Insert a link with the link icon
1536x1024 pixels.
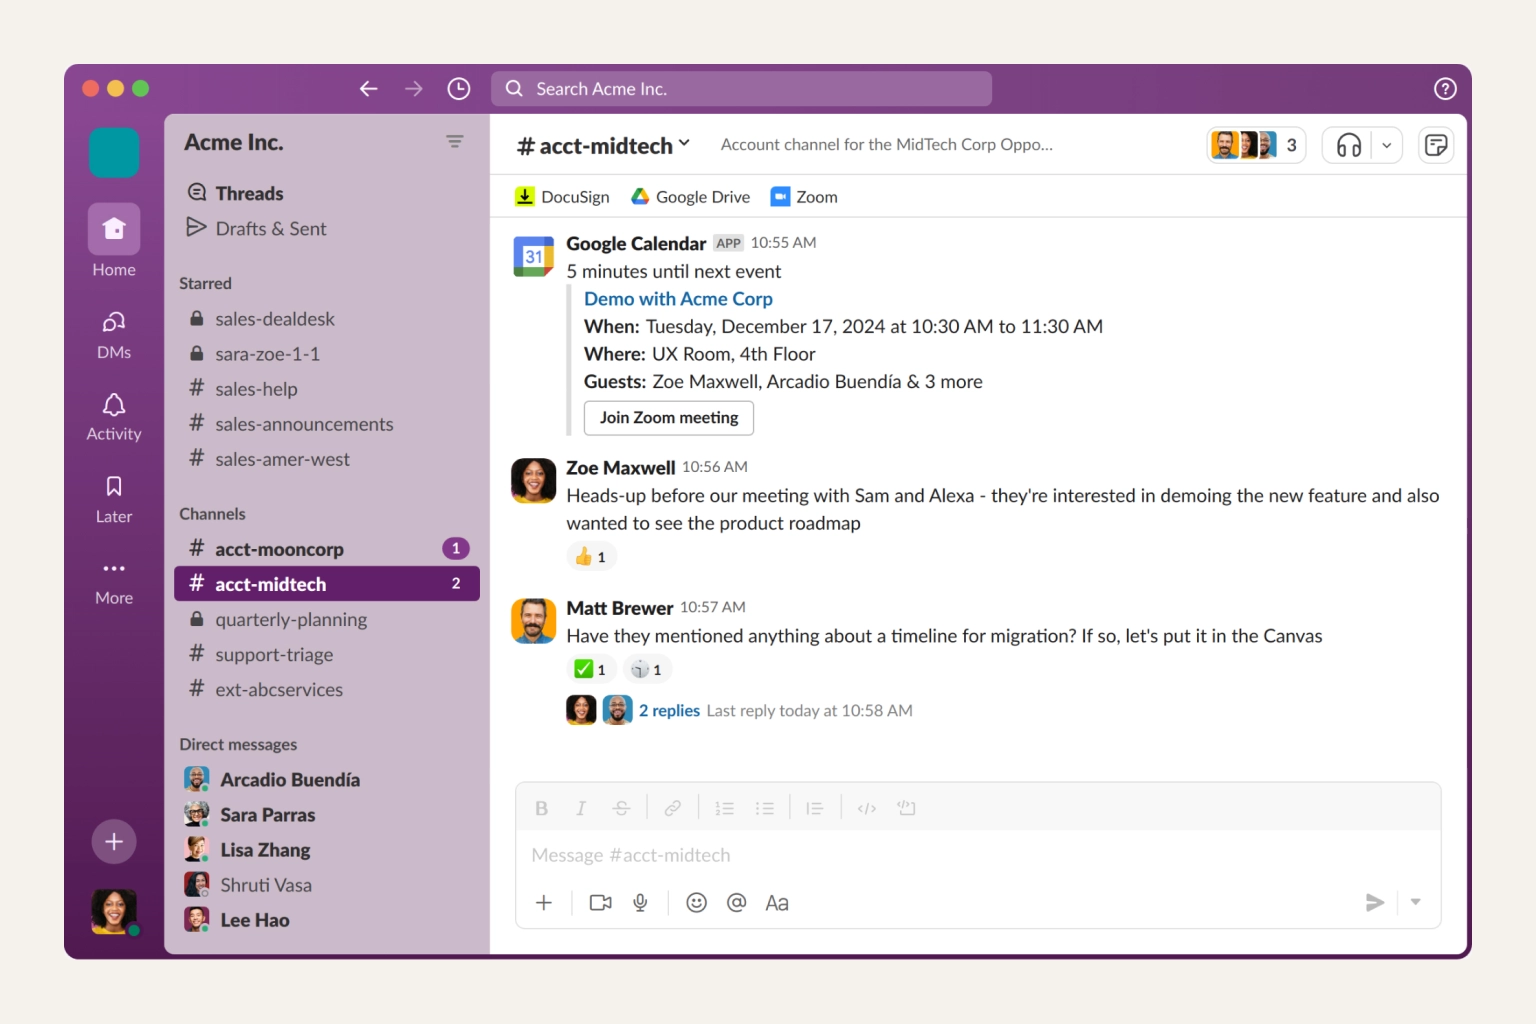coord(673,808)
